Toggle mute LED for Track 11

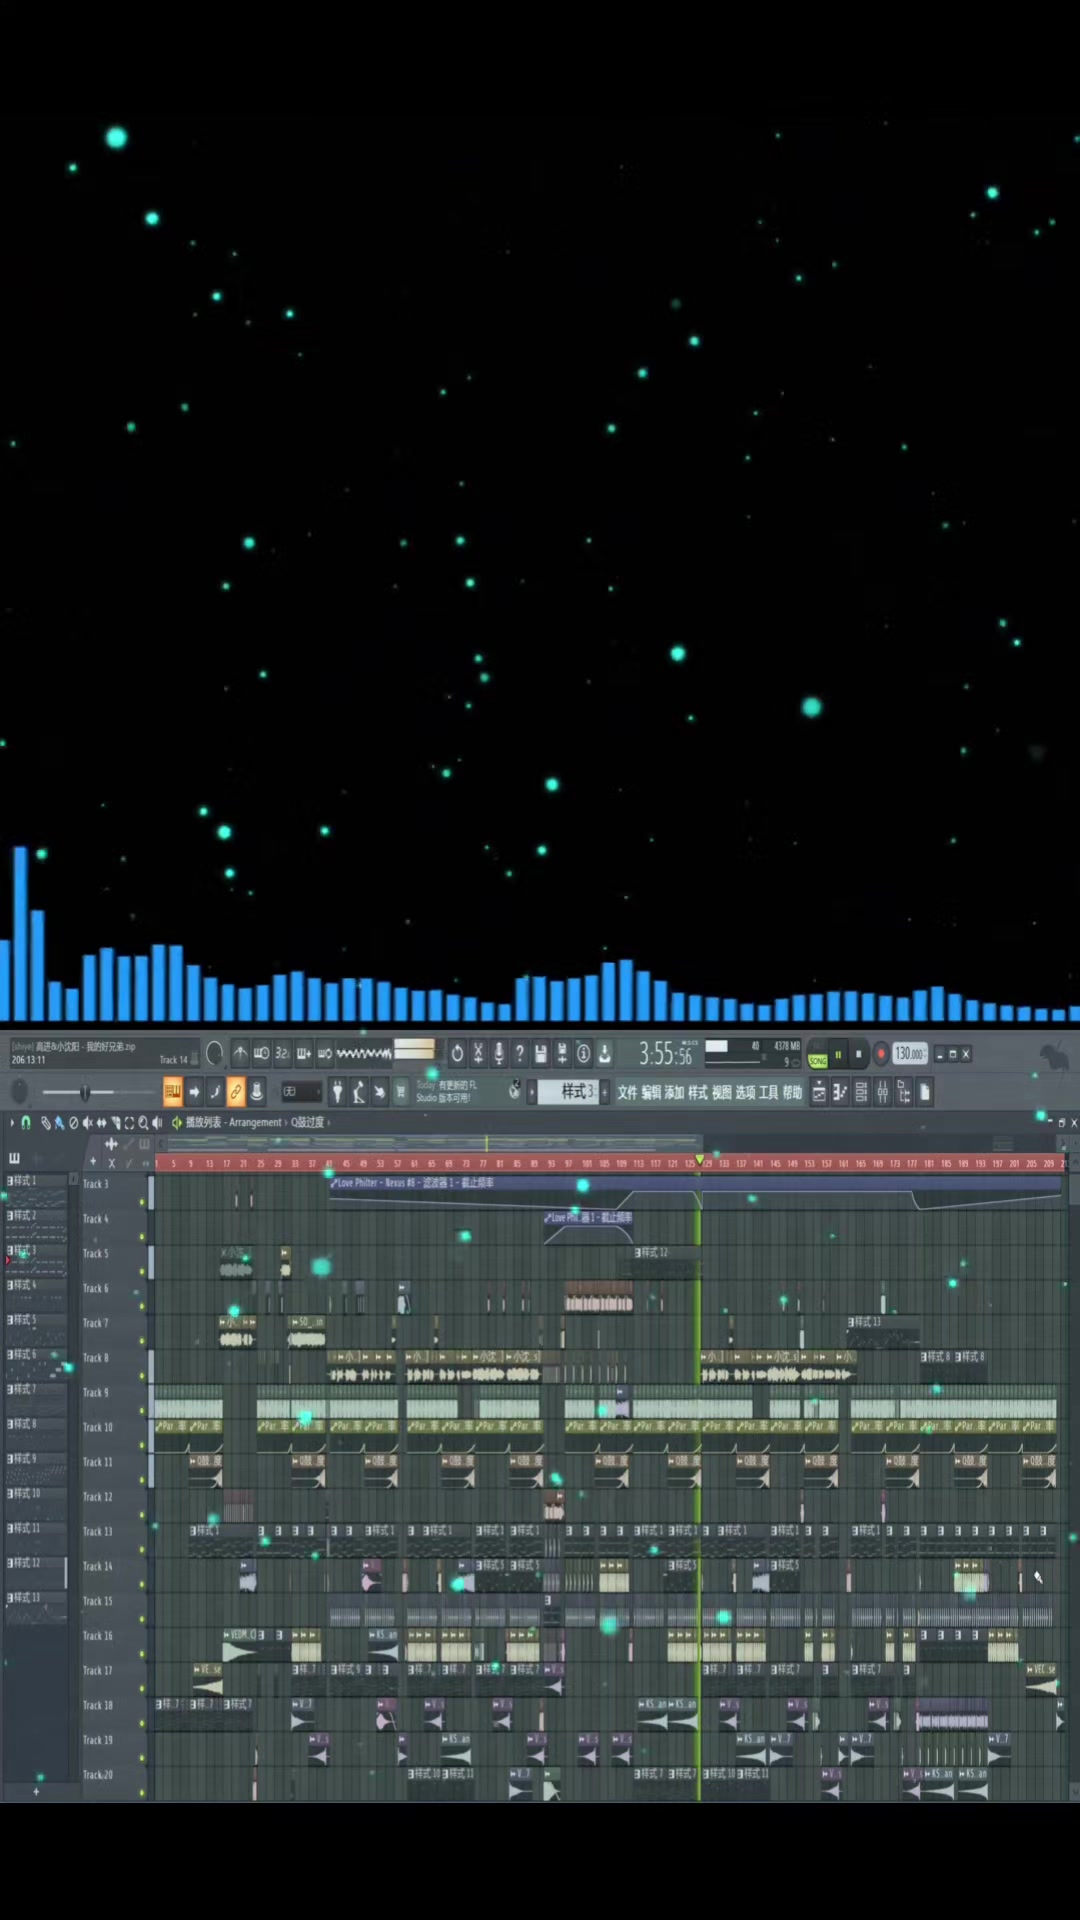point(142,1481)
